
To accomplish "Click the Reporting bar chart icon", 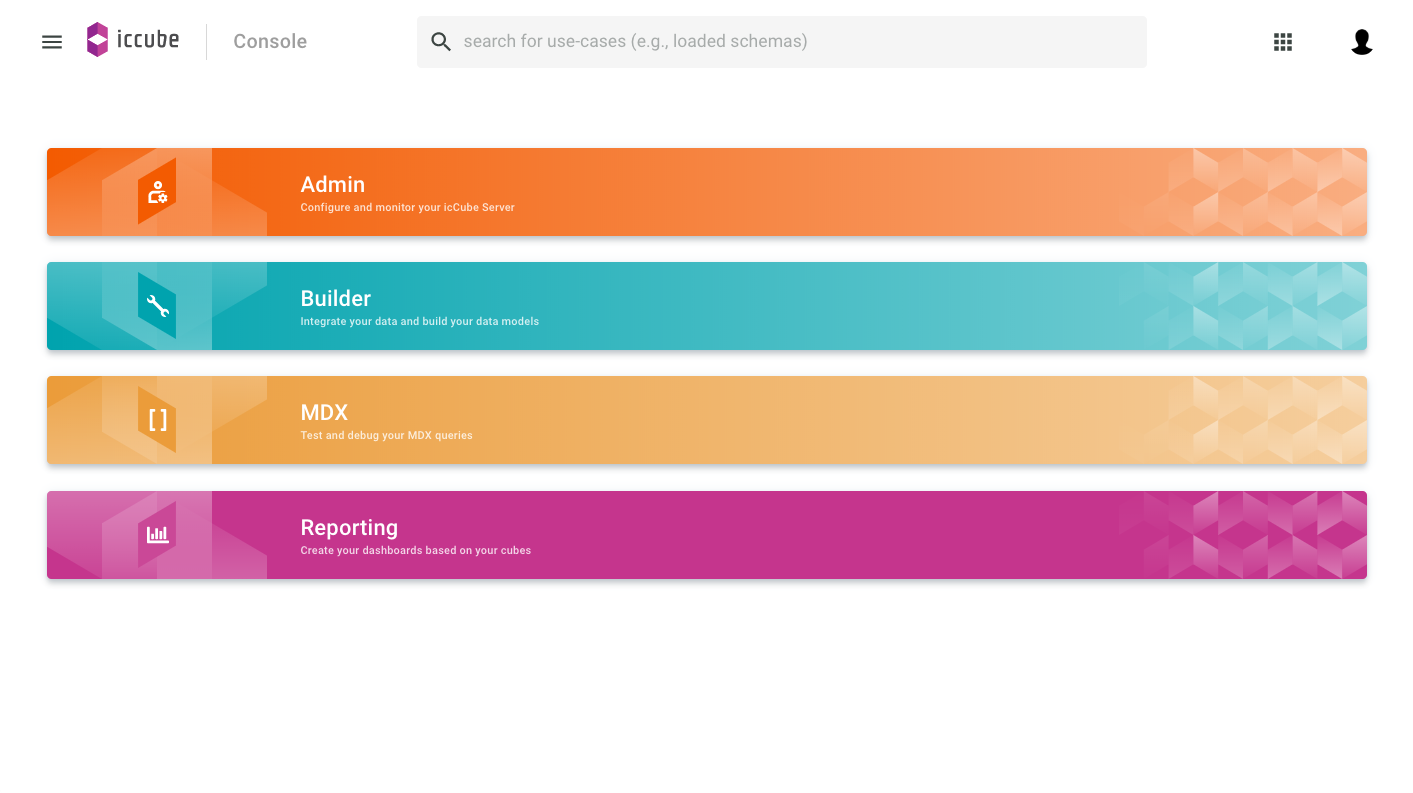I will [x=157, y=535].
